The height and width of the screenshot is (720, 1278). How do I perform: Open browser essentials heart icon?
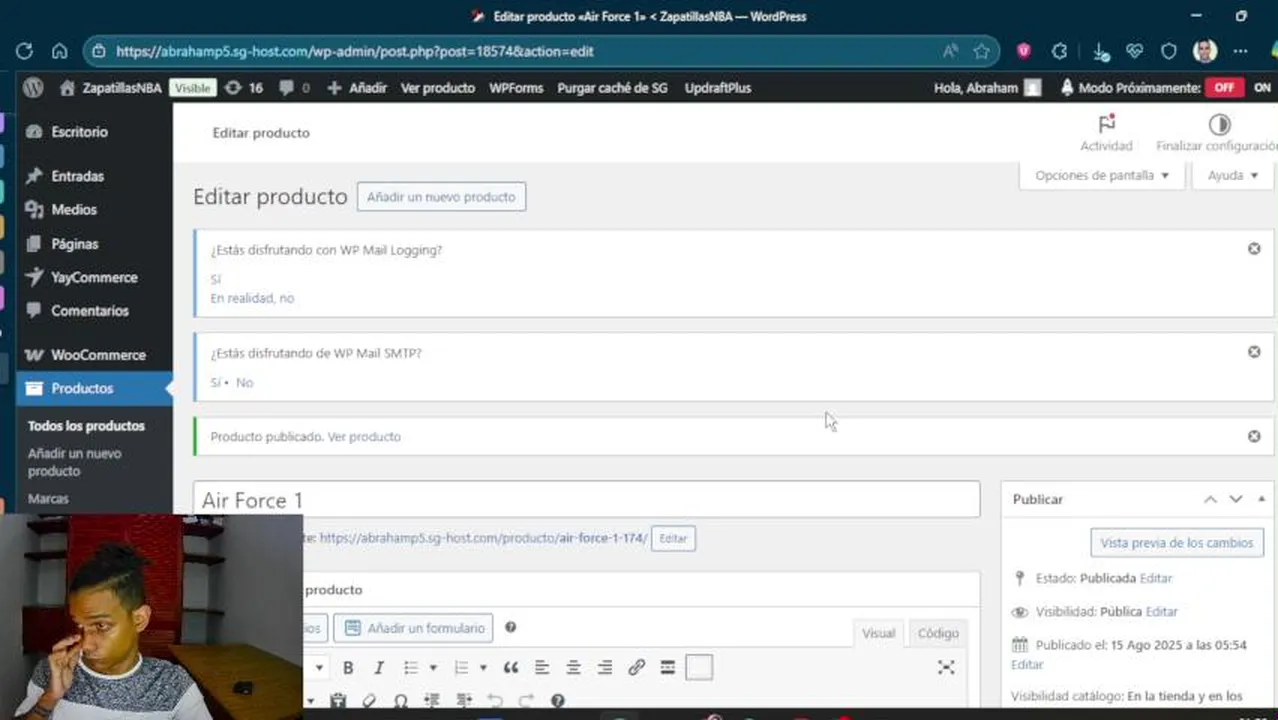pyautogui.click(x=1134, y=51)
